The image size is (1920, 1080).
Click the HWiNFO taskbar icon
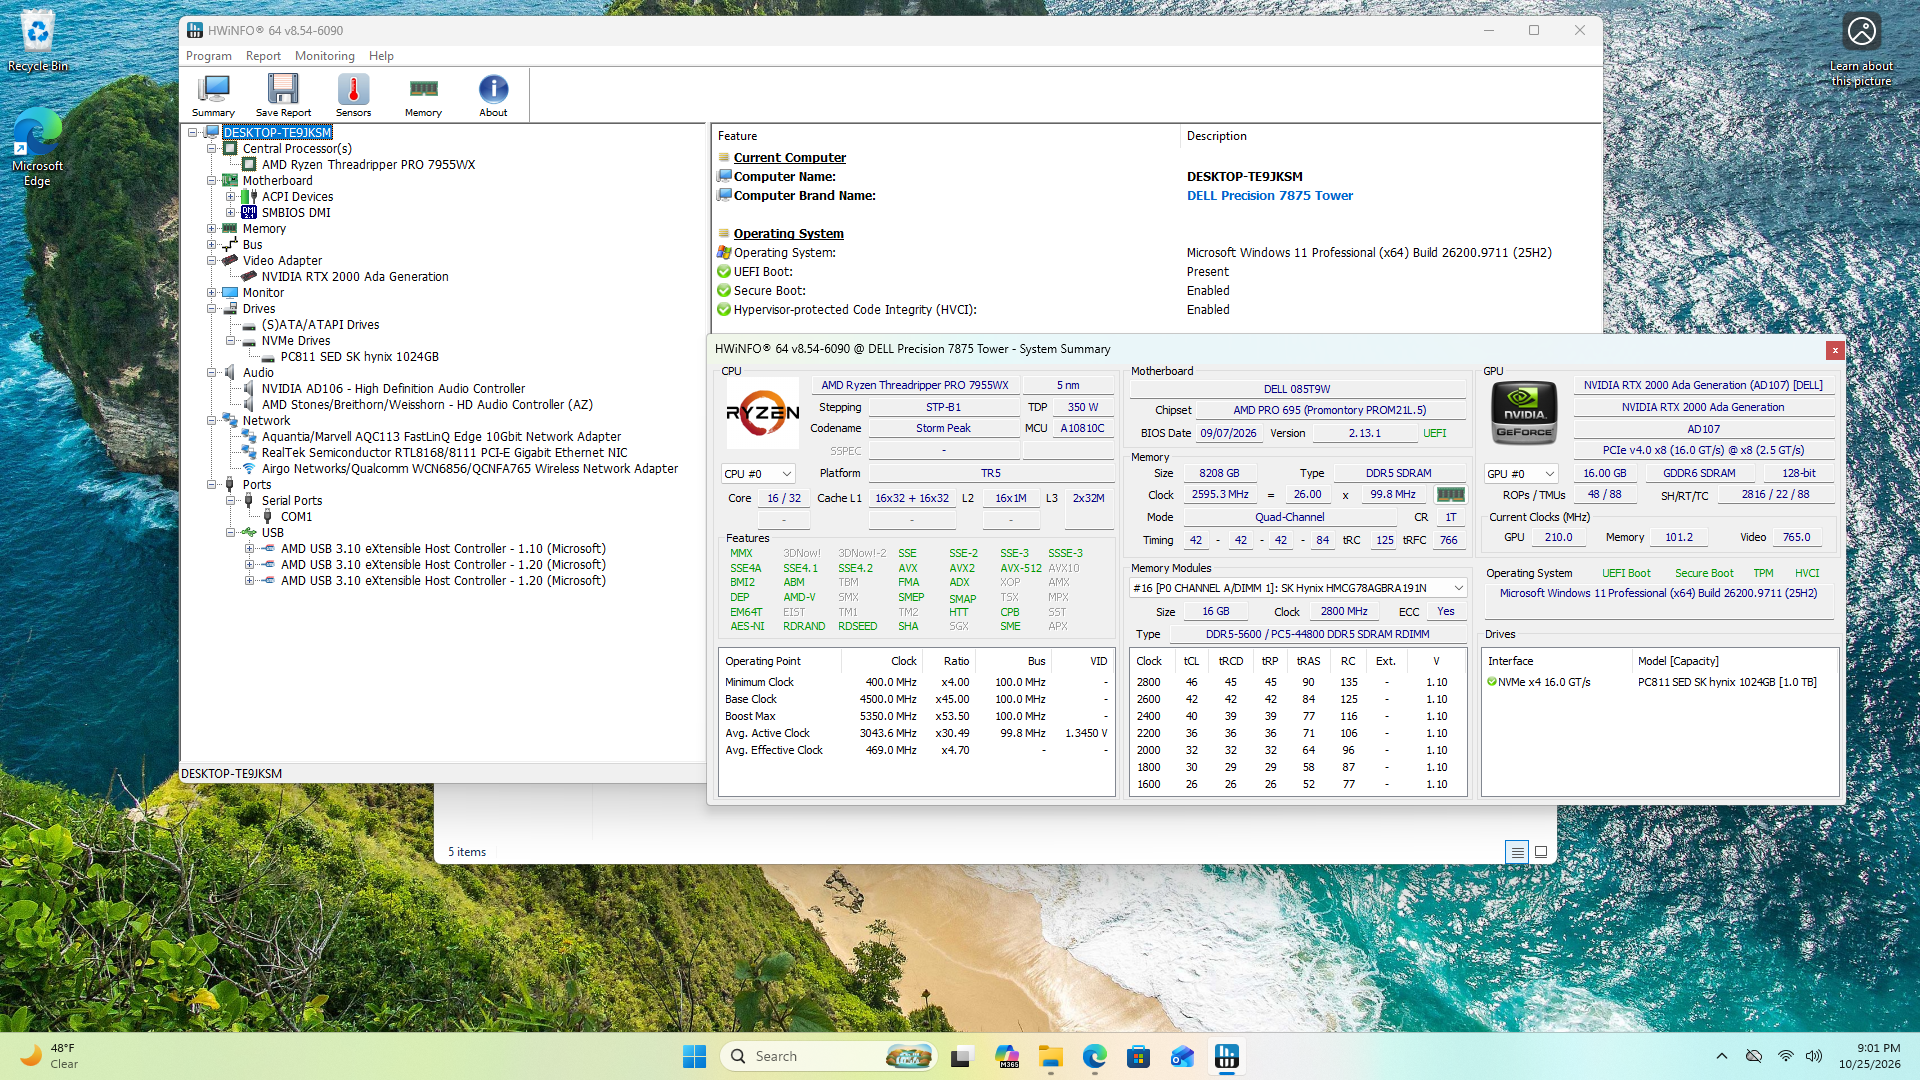pos(1226,1056)
